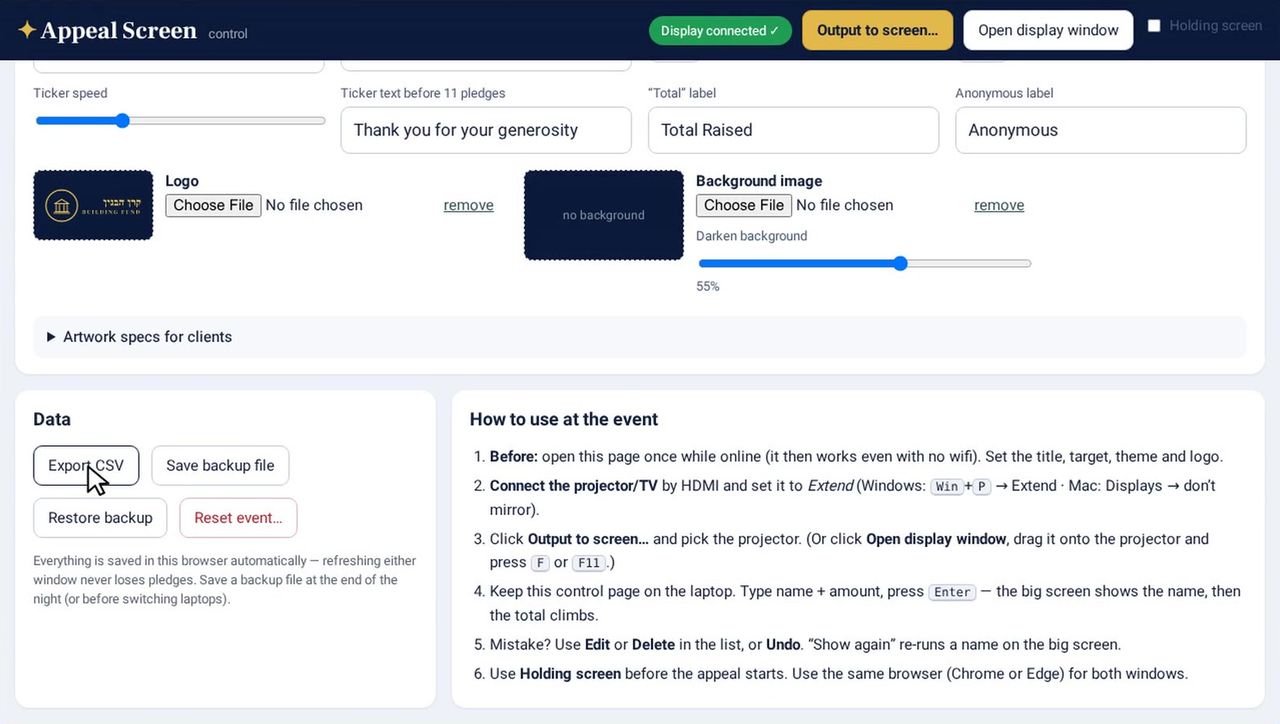Click the Display connected status badge

click(x=720, y=31)
